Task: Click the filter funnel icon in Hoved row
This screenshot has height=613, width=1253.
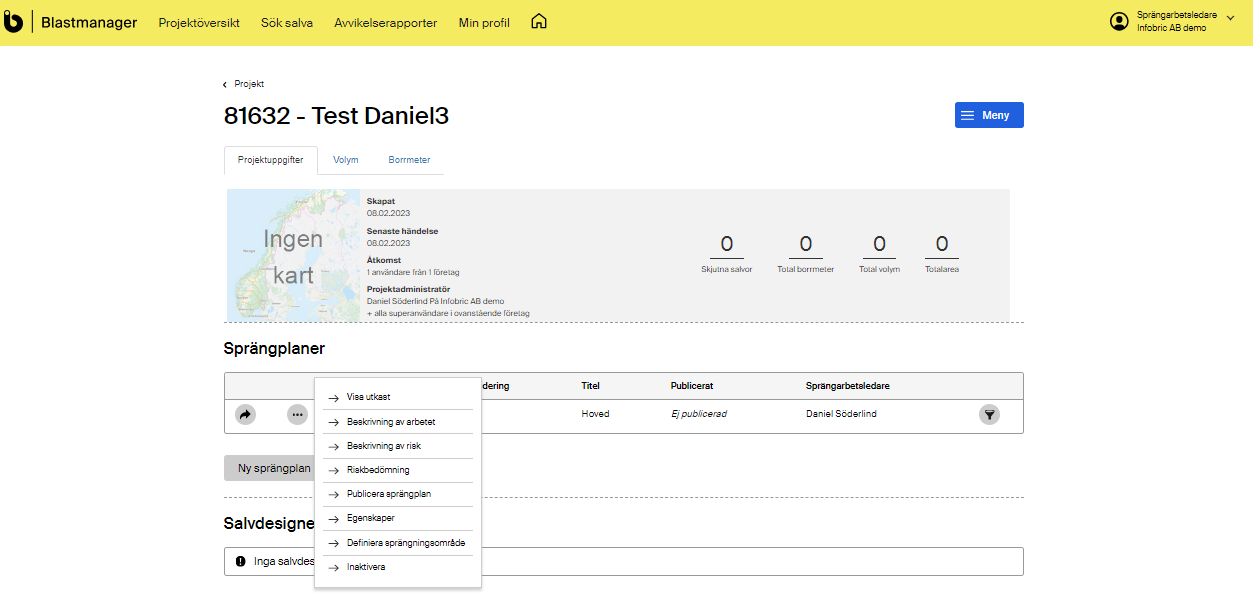Action: [989, 414]
